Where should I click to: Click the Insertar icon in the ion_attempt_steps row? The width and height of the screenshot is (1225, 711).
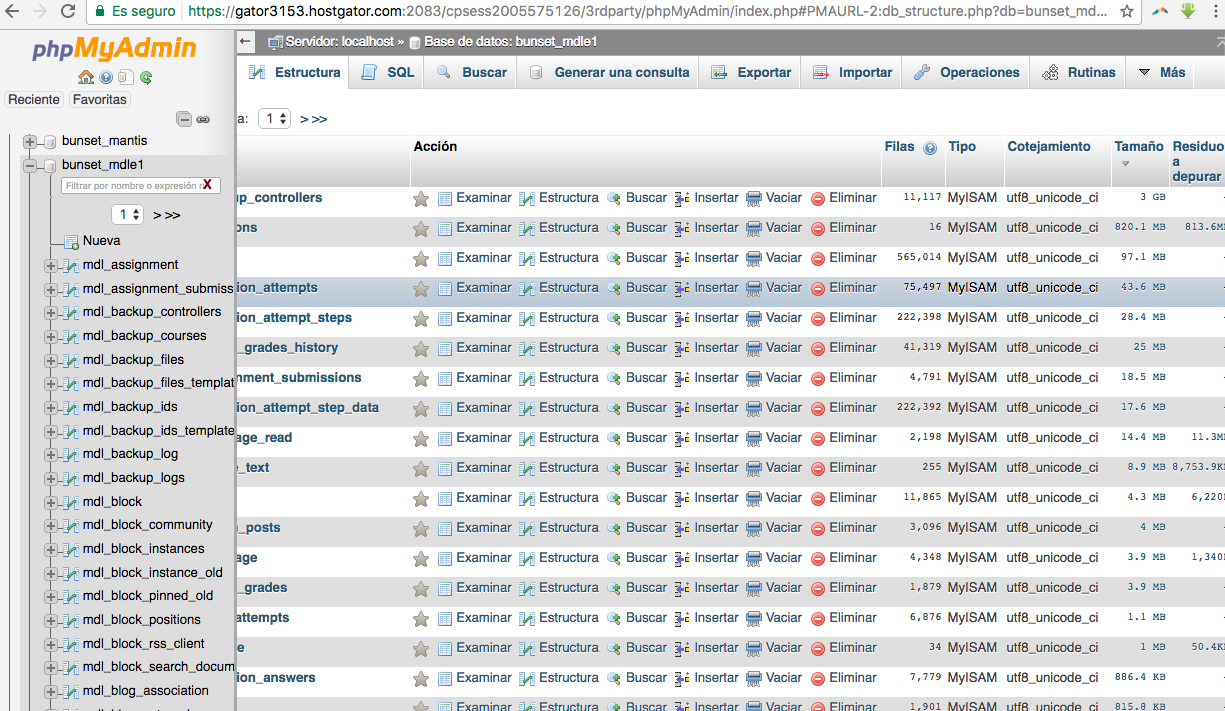pyautogui.click(x=682, y=318)
